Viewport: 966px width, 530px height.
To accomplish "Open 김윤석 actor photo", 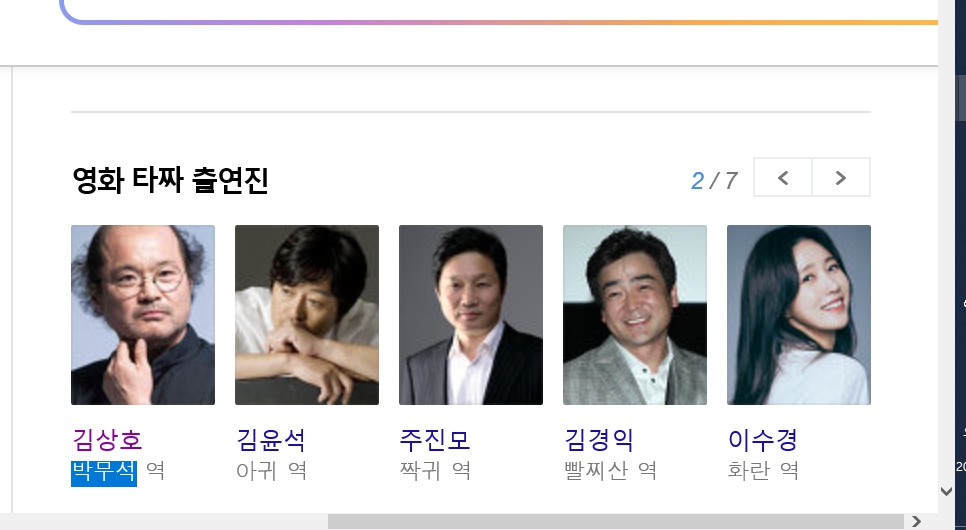I will pyautogui.click(x=307, y=315).
